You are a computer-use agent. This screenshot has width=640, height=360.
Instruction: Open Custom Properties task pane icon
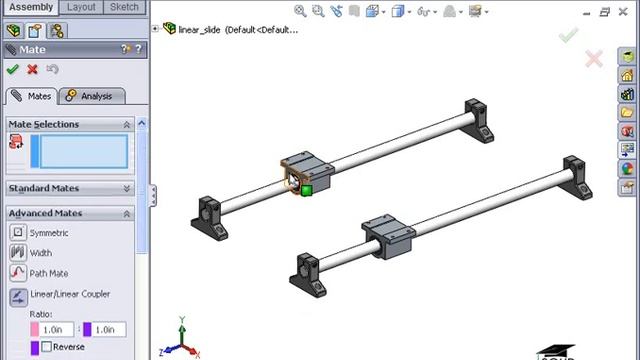click(627, 187)
